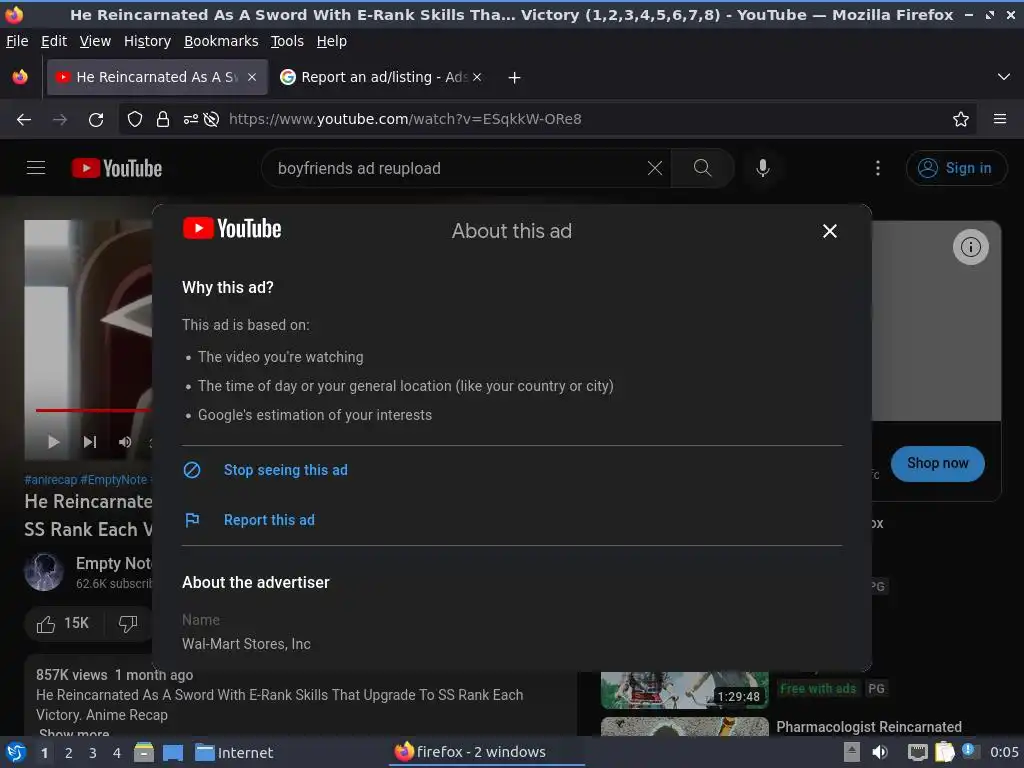Switch to the Report an ad/listing tab
Screen dimensions: 1024x768
point(383,77)
